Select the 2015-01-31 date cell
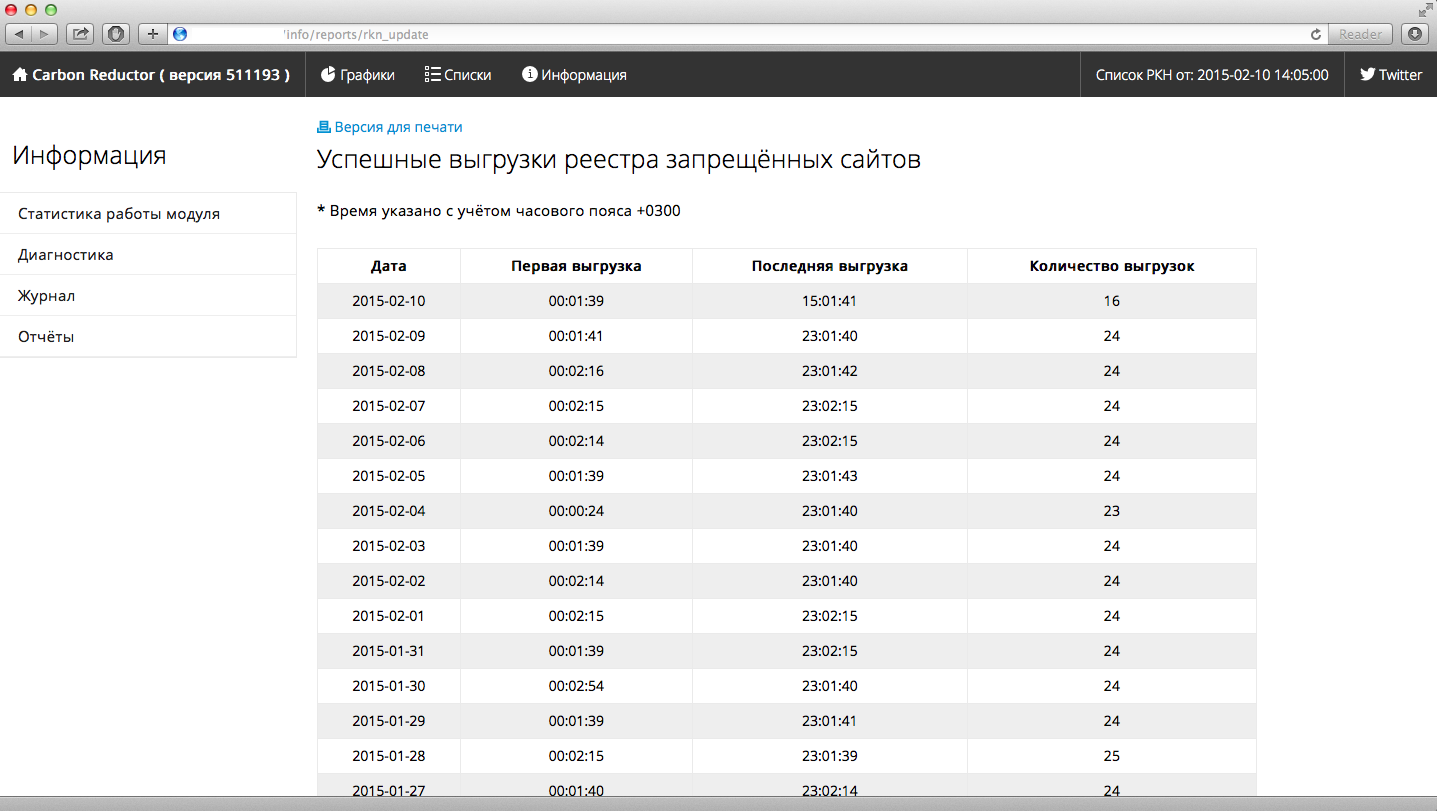Screen dimensions: 1437x811 389,651
